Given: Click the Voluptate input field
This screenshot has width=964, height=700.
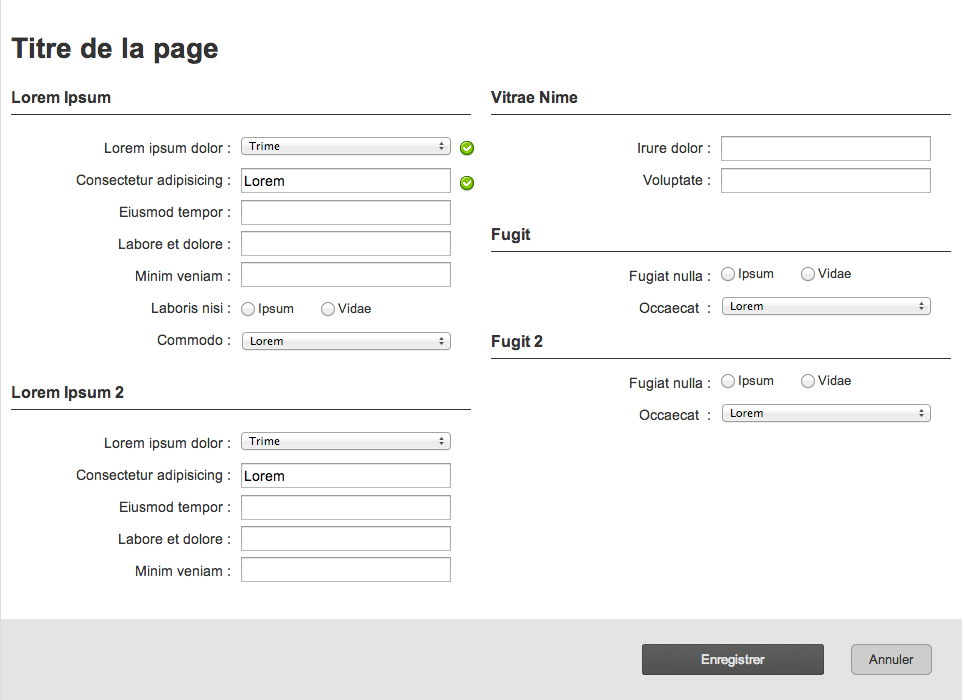Looking at the screenshot, I should tap(825, 180).
